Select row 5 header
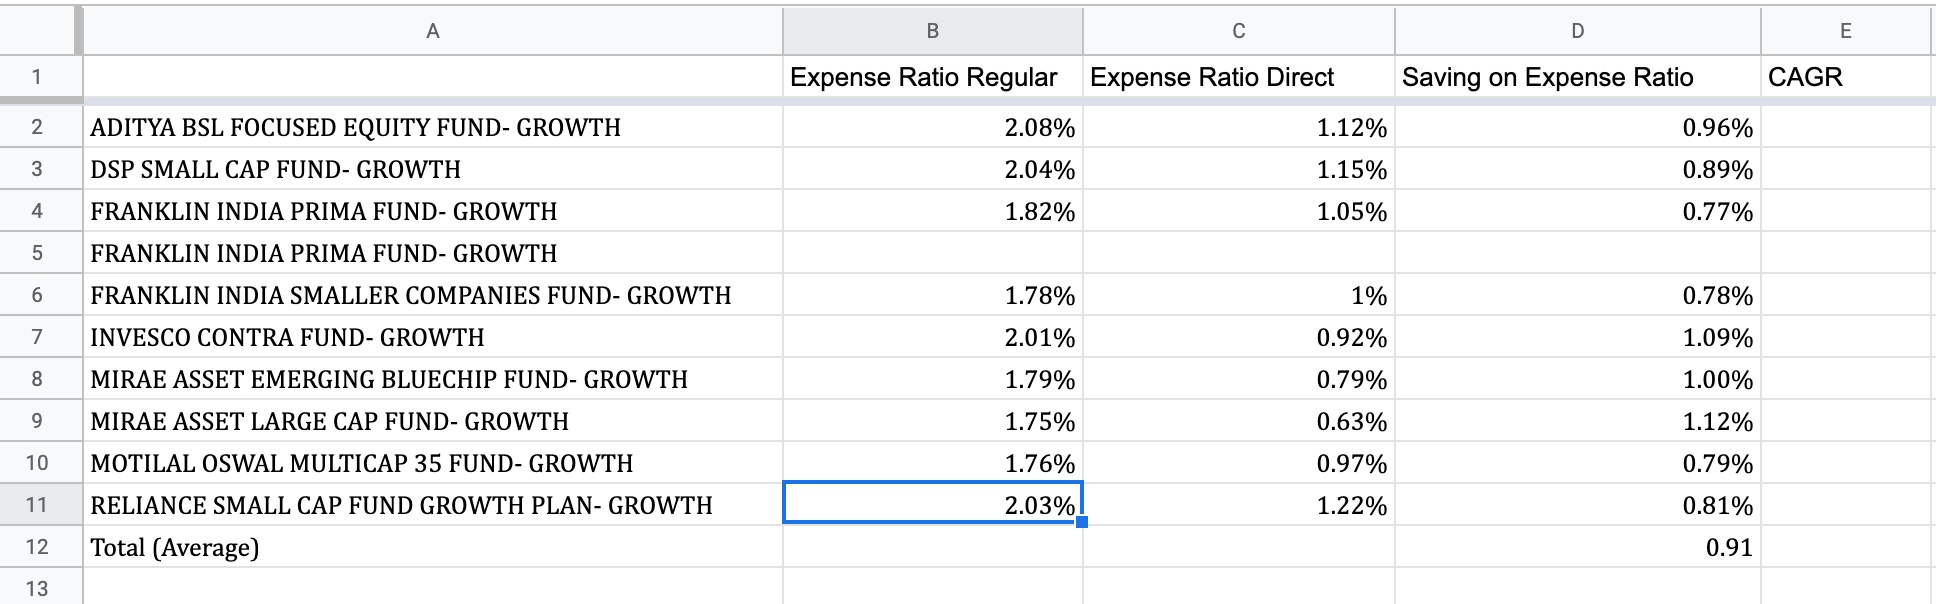 pos(37,253)
